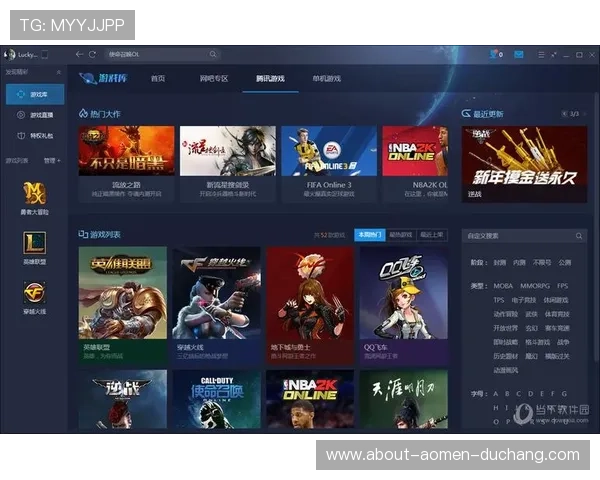The image size is (600, 480).
Task: Launch the 穿越火线 icon in left sidebar
Action: 35,291
